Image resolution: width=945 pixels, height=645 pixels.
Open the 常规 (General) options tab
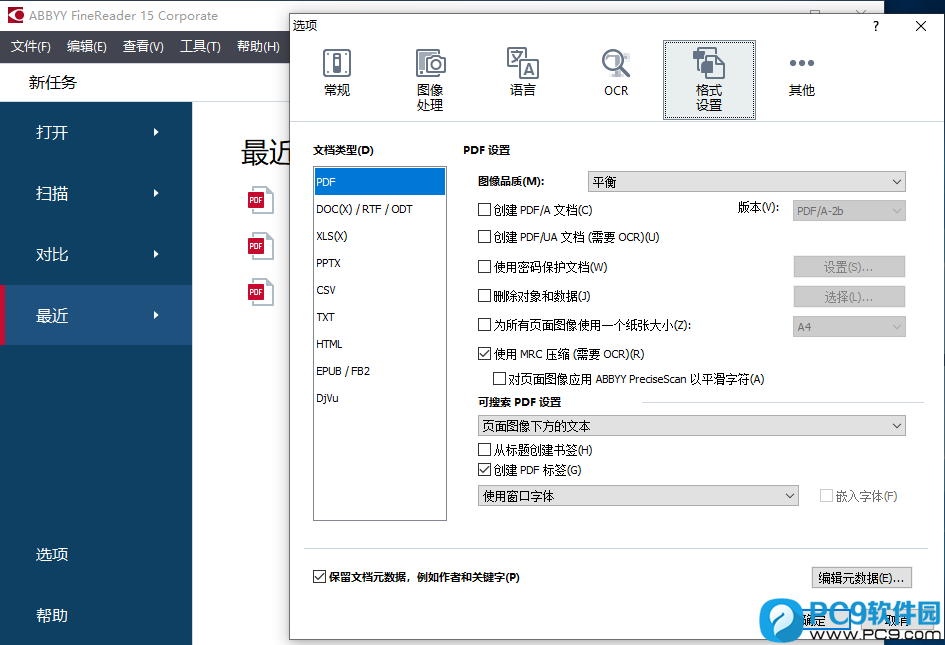tap(337, 74)
